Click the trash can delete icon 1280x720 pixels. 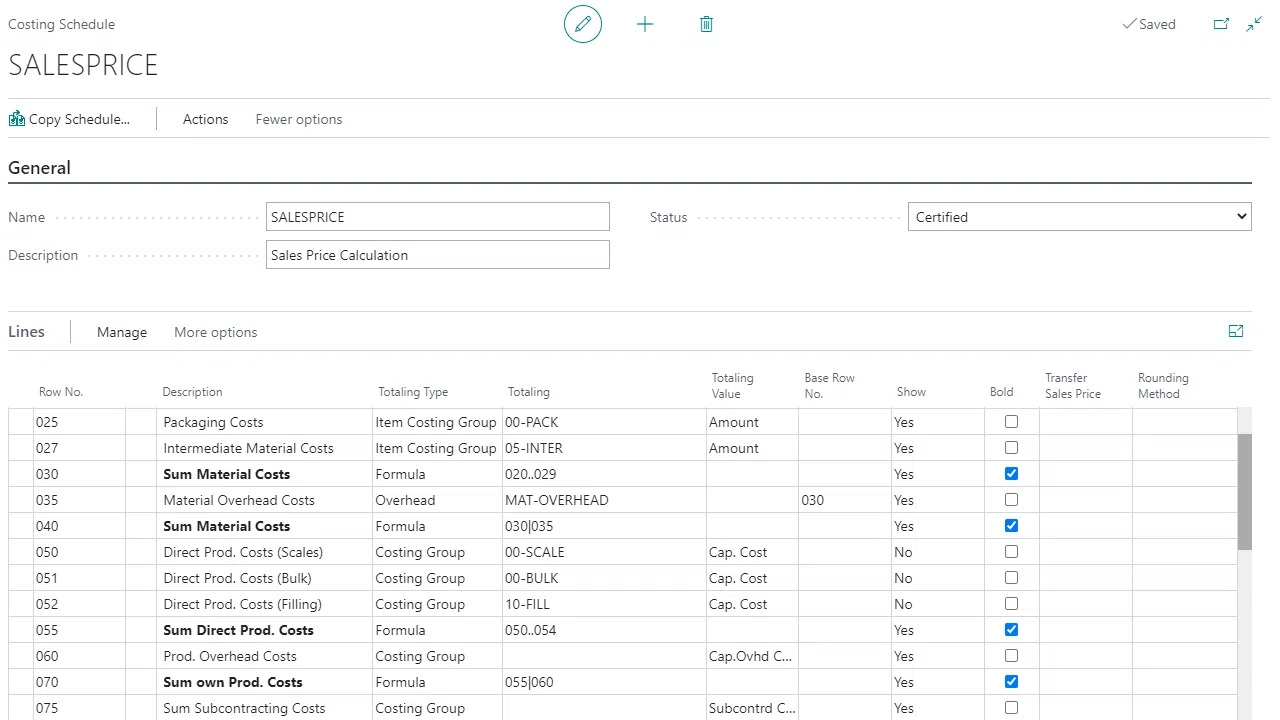coord(706,24)
